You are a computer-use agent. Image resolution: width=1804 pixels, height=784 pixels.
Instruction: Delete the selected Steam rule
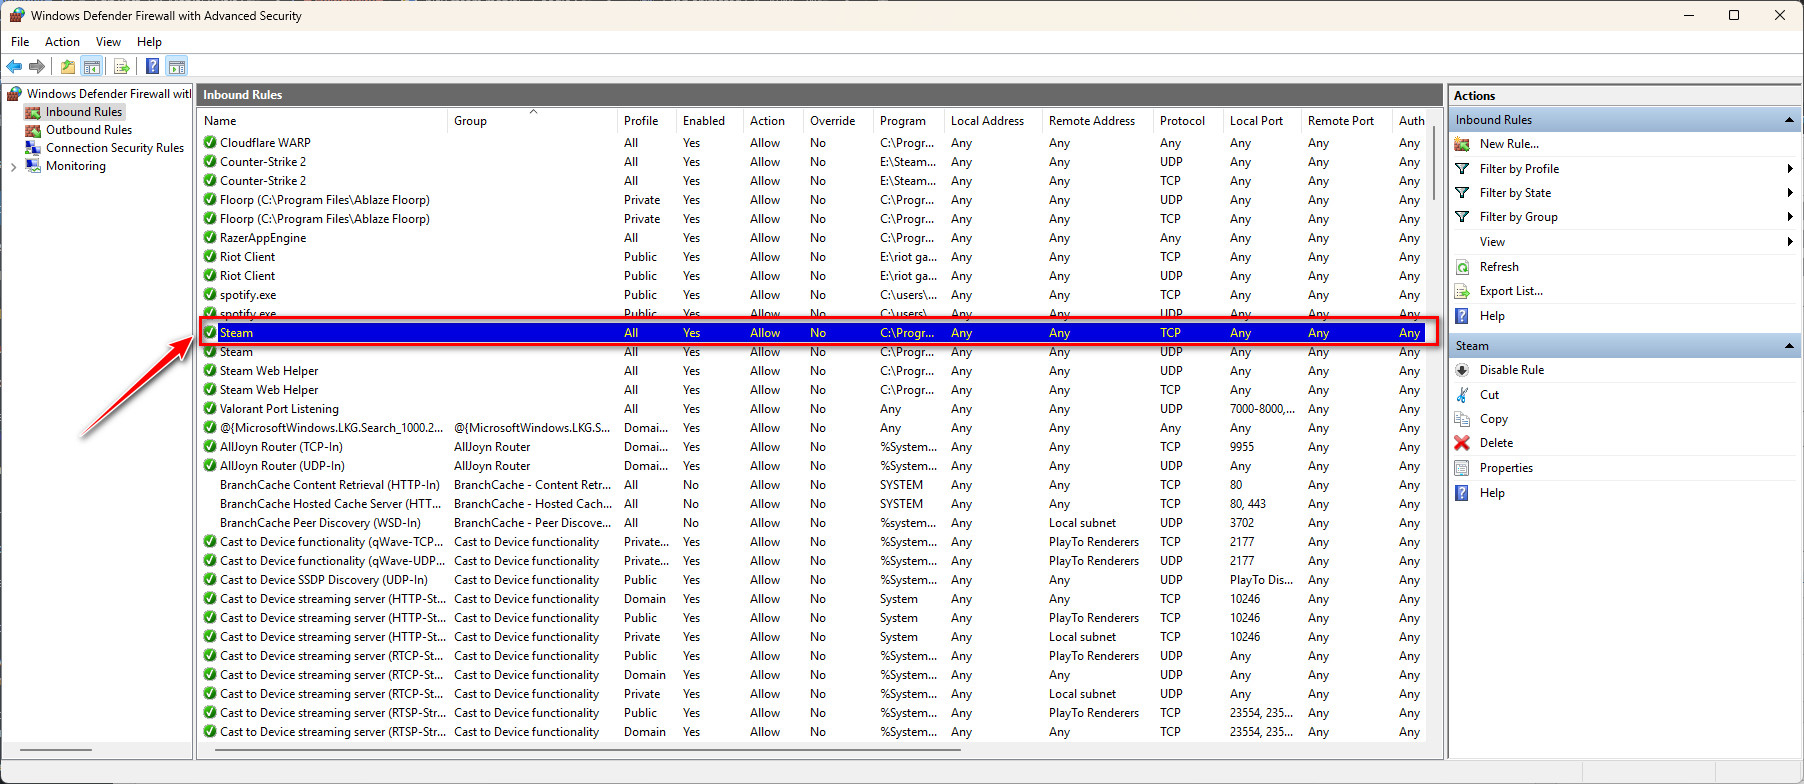[x=1496, y=443]
